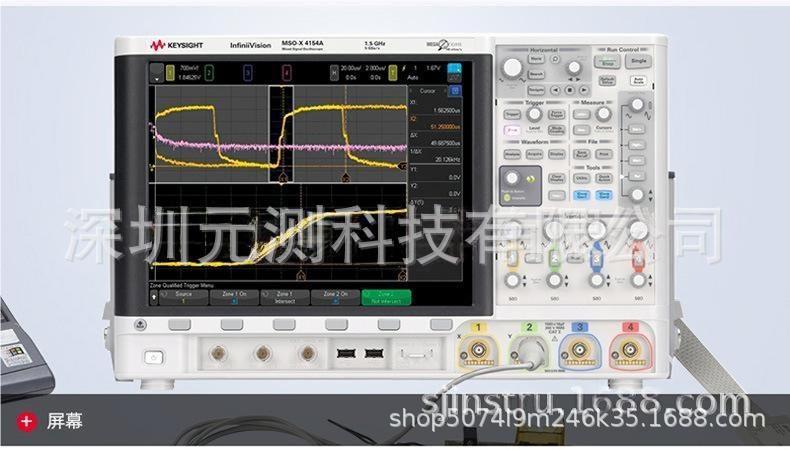Click the Mode/Coupling button

557,131
